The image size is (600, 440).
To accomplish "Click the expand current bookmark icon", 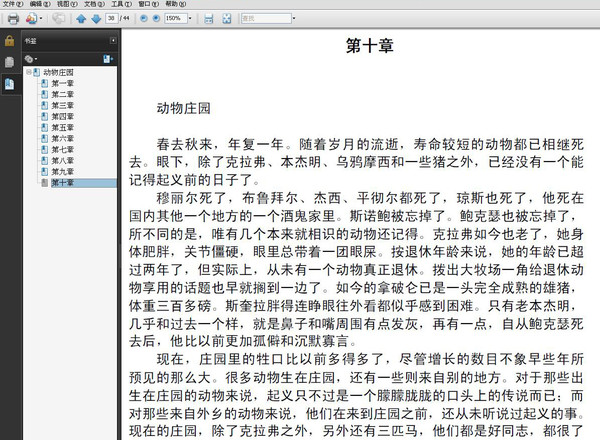I will pos(108,59).
